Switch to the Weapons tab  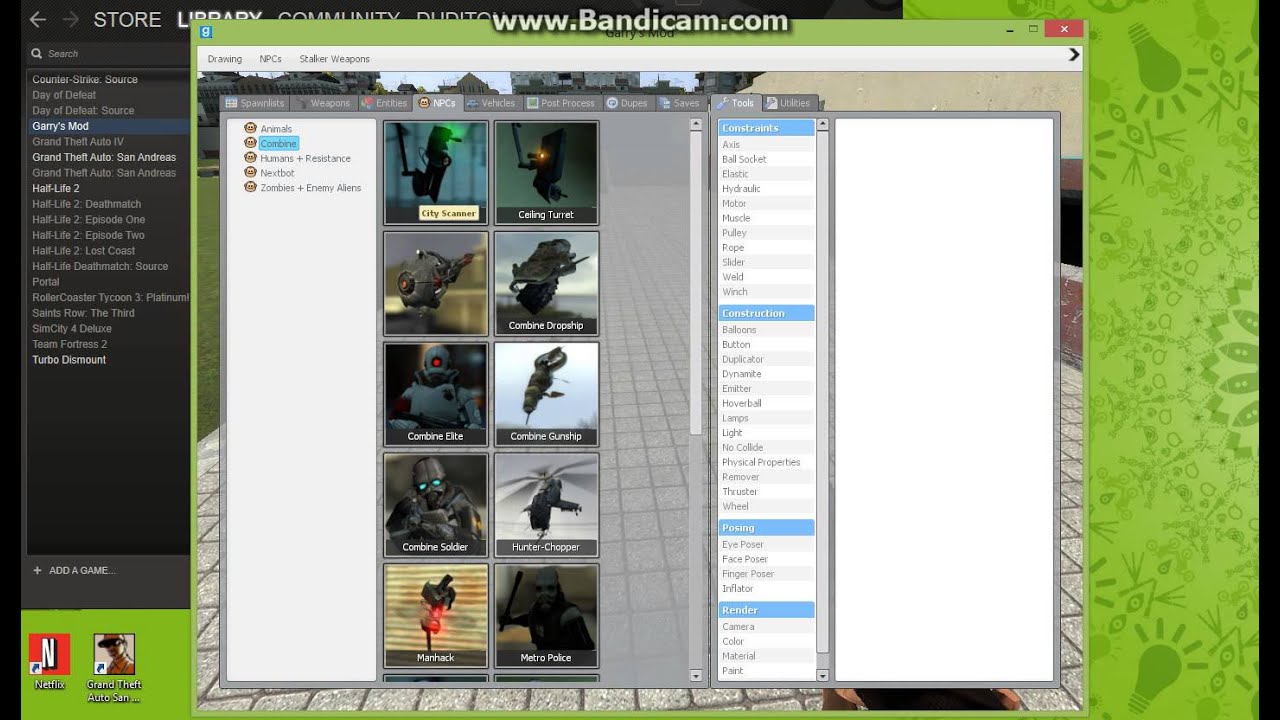(x=322, y=103)
